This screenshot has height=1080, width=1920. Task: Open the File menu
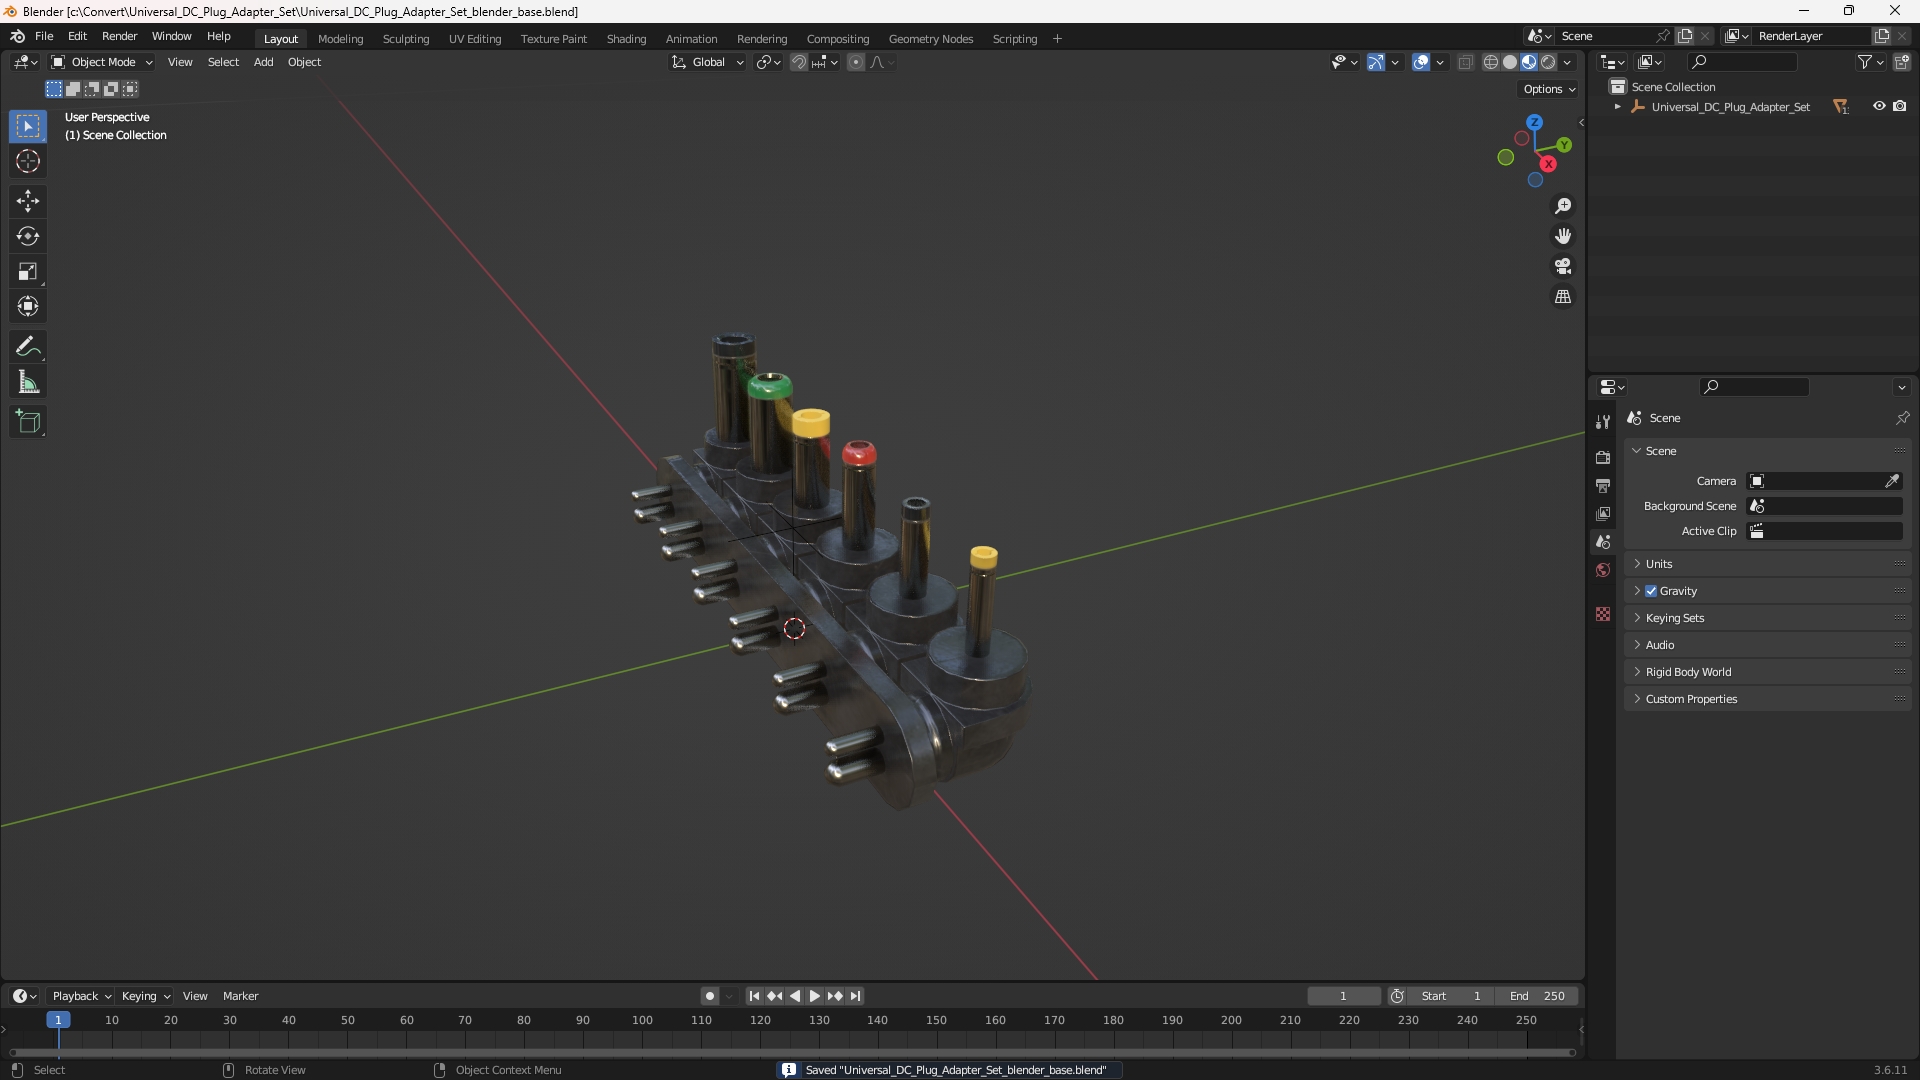tap(44, 36)
